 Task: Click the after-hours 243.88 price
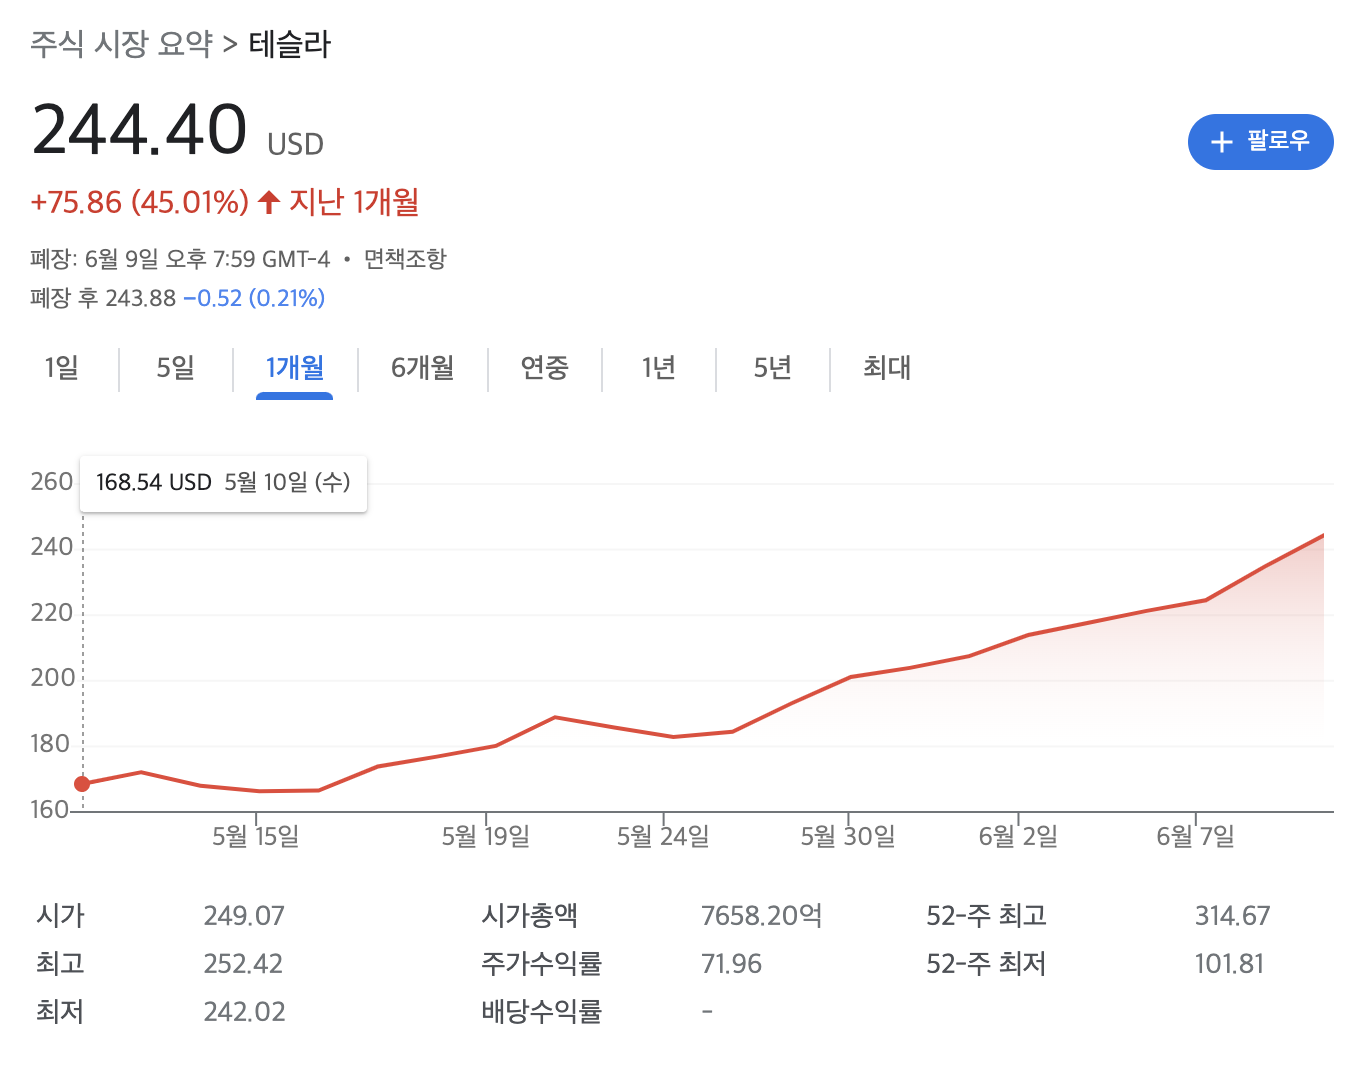140,298
